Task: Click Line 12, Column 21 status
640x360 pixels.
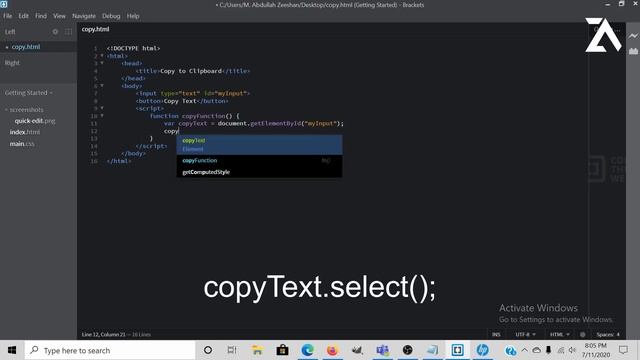Action: (104, 334)
